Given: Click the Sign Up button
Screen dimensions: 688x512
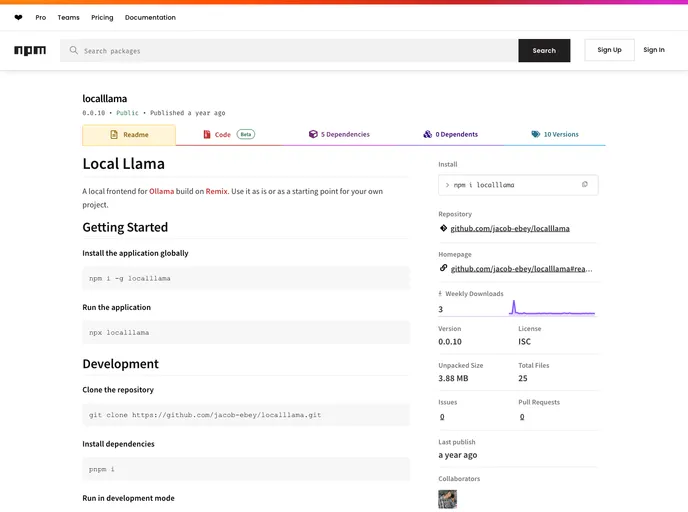Looking at the screenshot, I should click(x=609, y=50).
